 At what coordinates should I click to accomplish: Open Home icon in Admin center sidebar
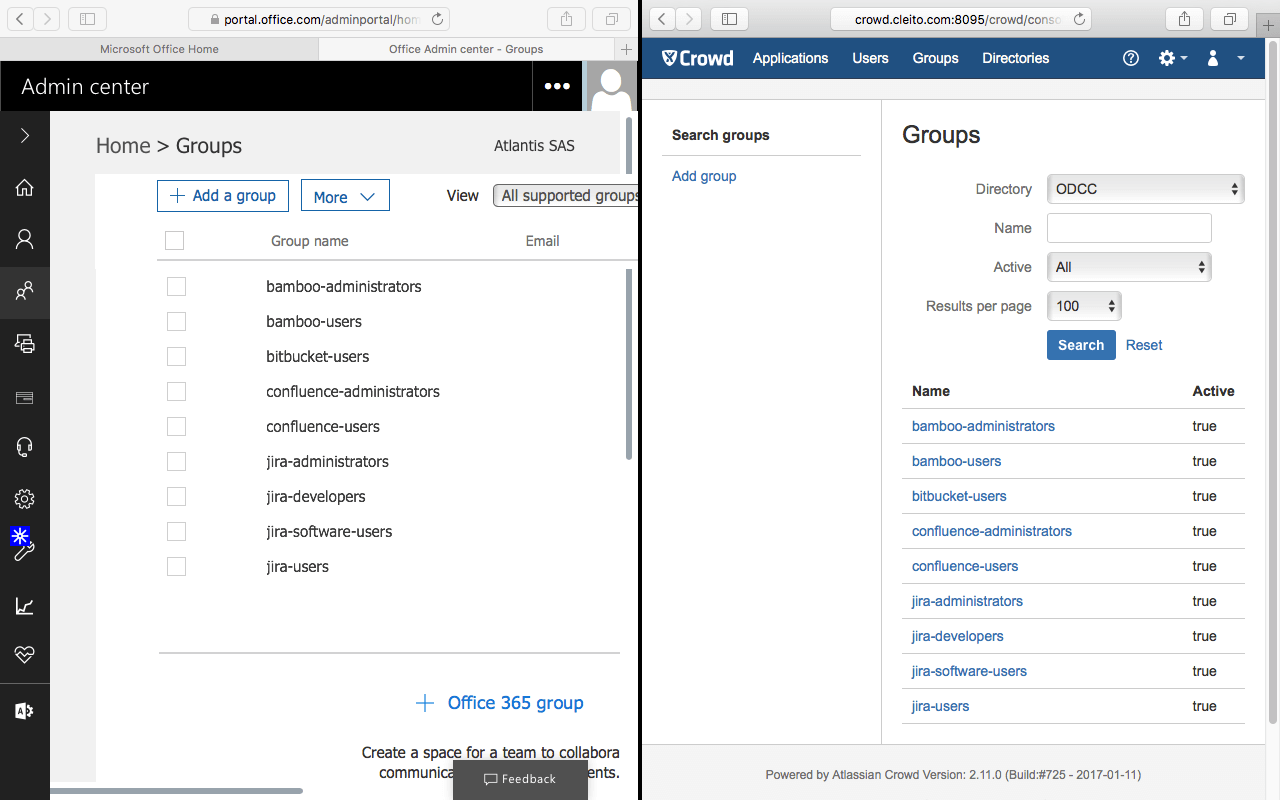click(x=25, y=187)
